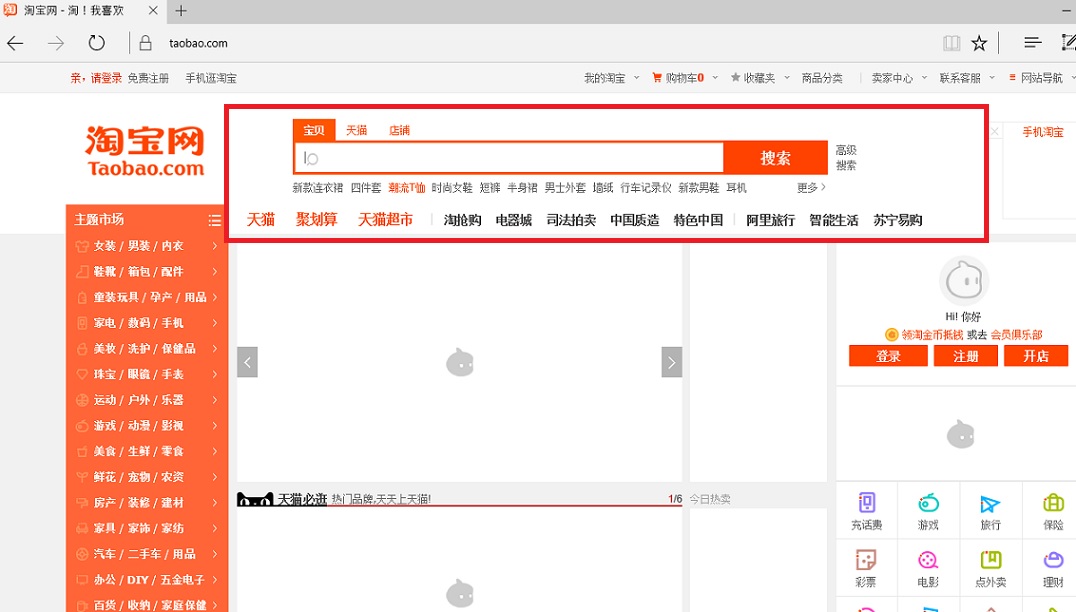Open the reading view book icon
Screen dimensions: 1076x612
point(951,43)
